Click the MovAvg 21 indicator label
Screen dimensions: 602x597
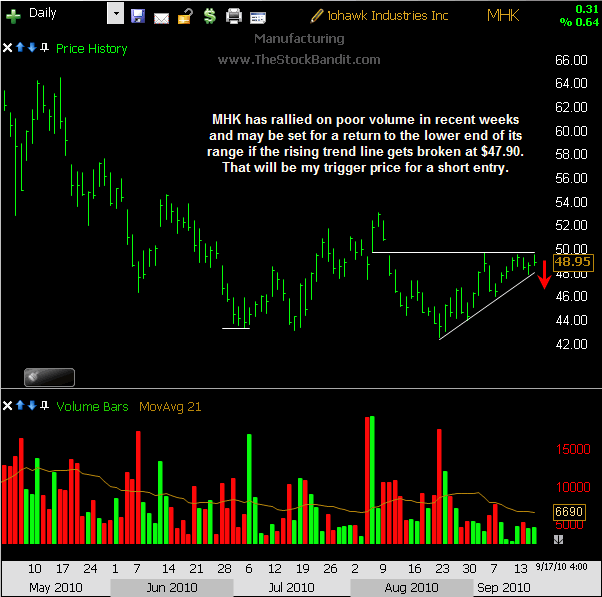point(171,407)
